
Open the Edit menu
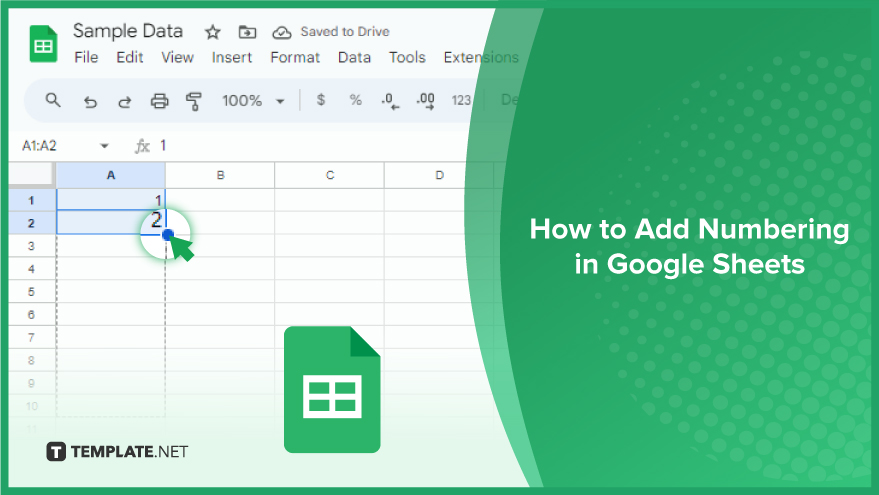129,57
